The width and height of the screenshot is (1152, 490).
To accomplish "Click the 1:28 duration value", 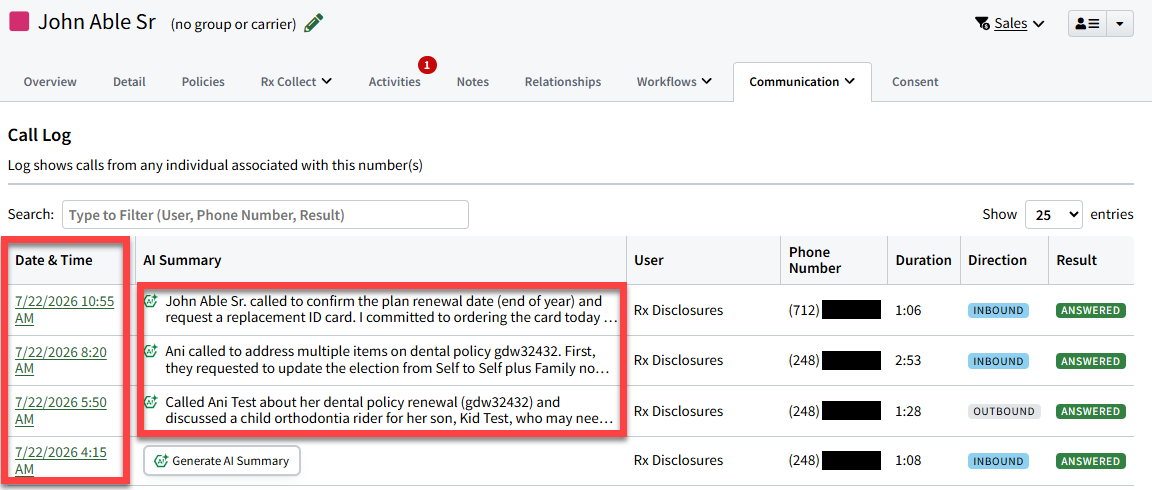I will (908, 411).
